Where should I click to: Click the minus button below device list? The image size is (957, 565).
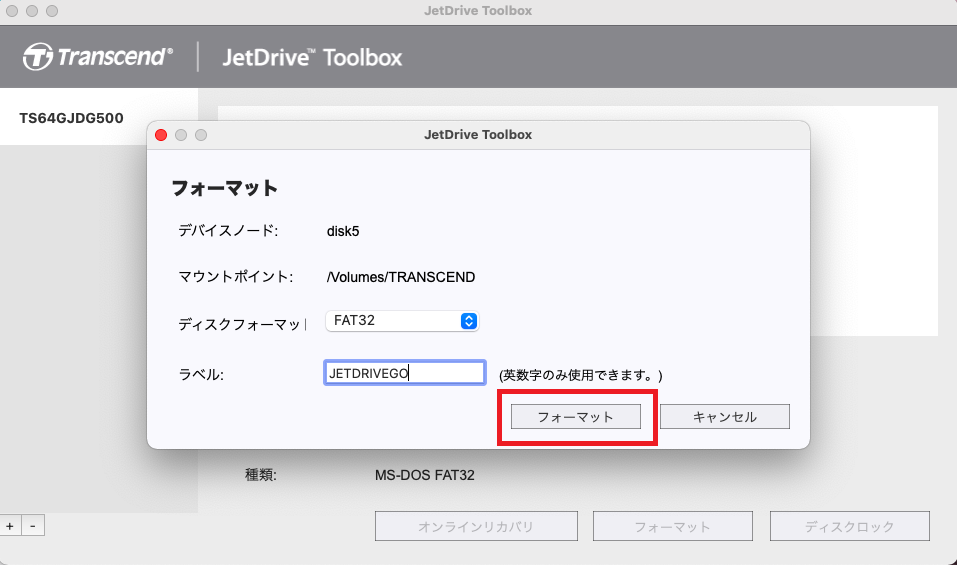pos(33,525)
